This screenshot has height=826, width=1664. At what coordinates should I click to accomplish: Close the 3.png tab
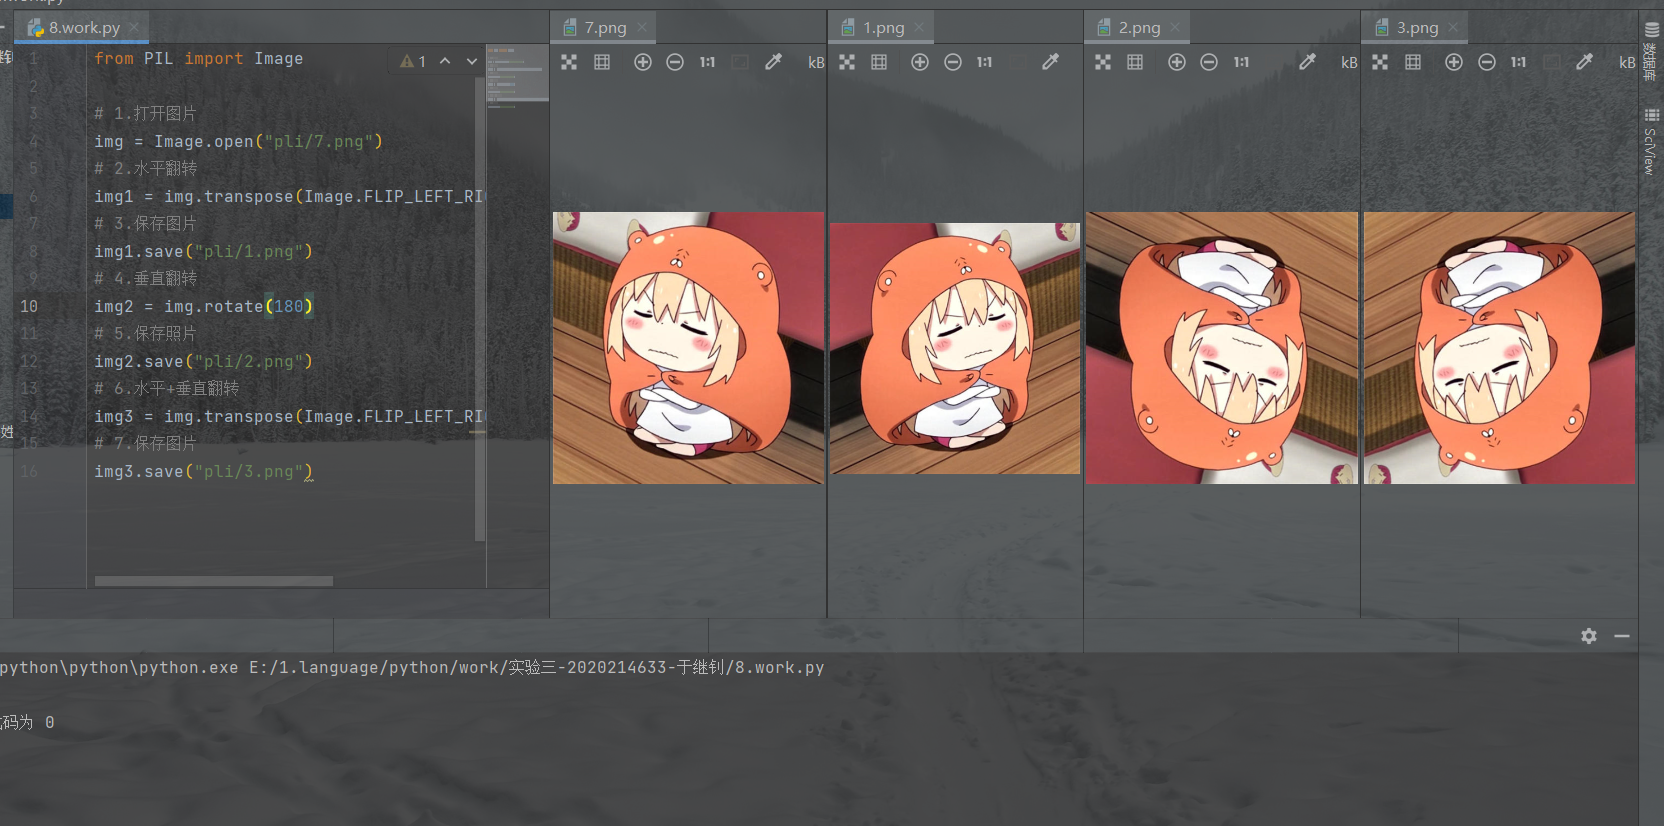(1453, 27)
